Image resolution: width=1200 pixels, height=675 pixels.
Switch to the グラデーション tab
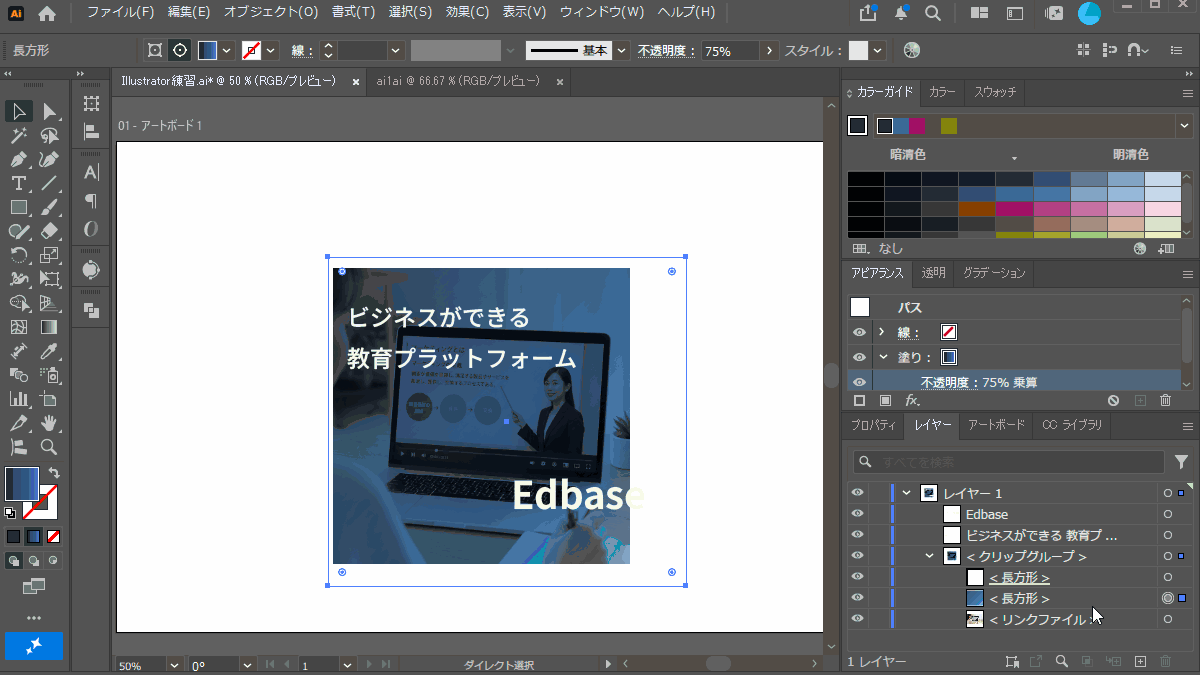click(994, 273)
